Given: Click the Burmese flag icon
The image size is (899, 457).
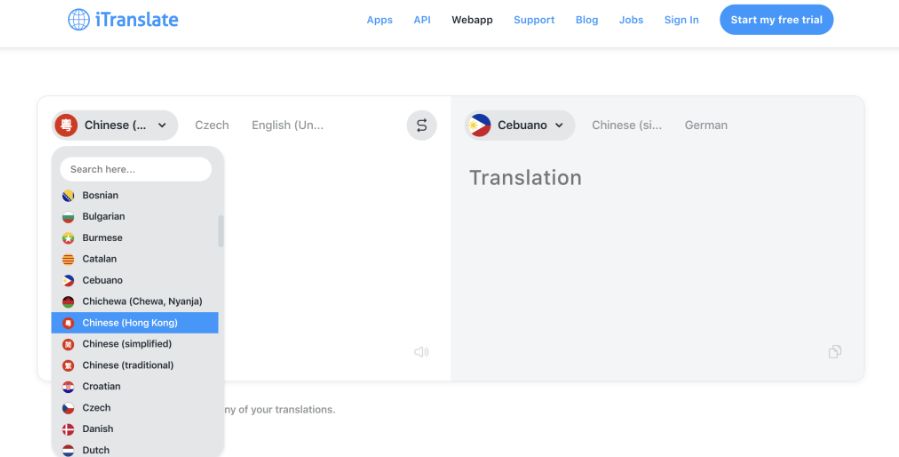Looking at the screenshot, I should tap(68, 238).
